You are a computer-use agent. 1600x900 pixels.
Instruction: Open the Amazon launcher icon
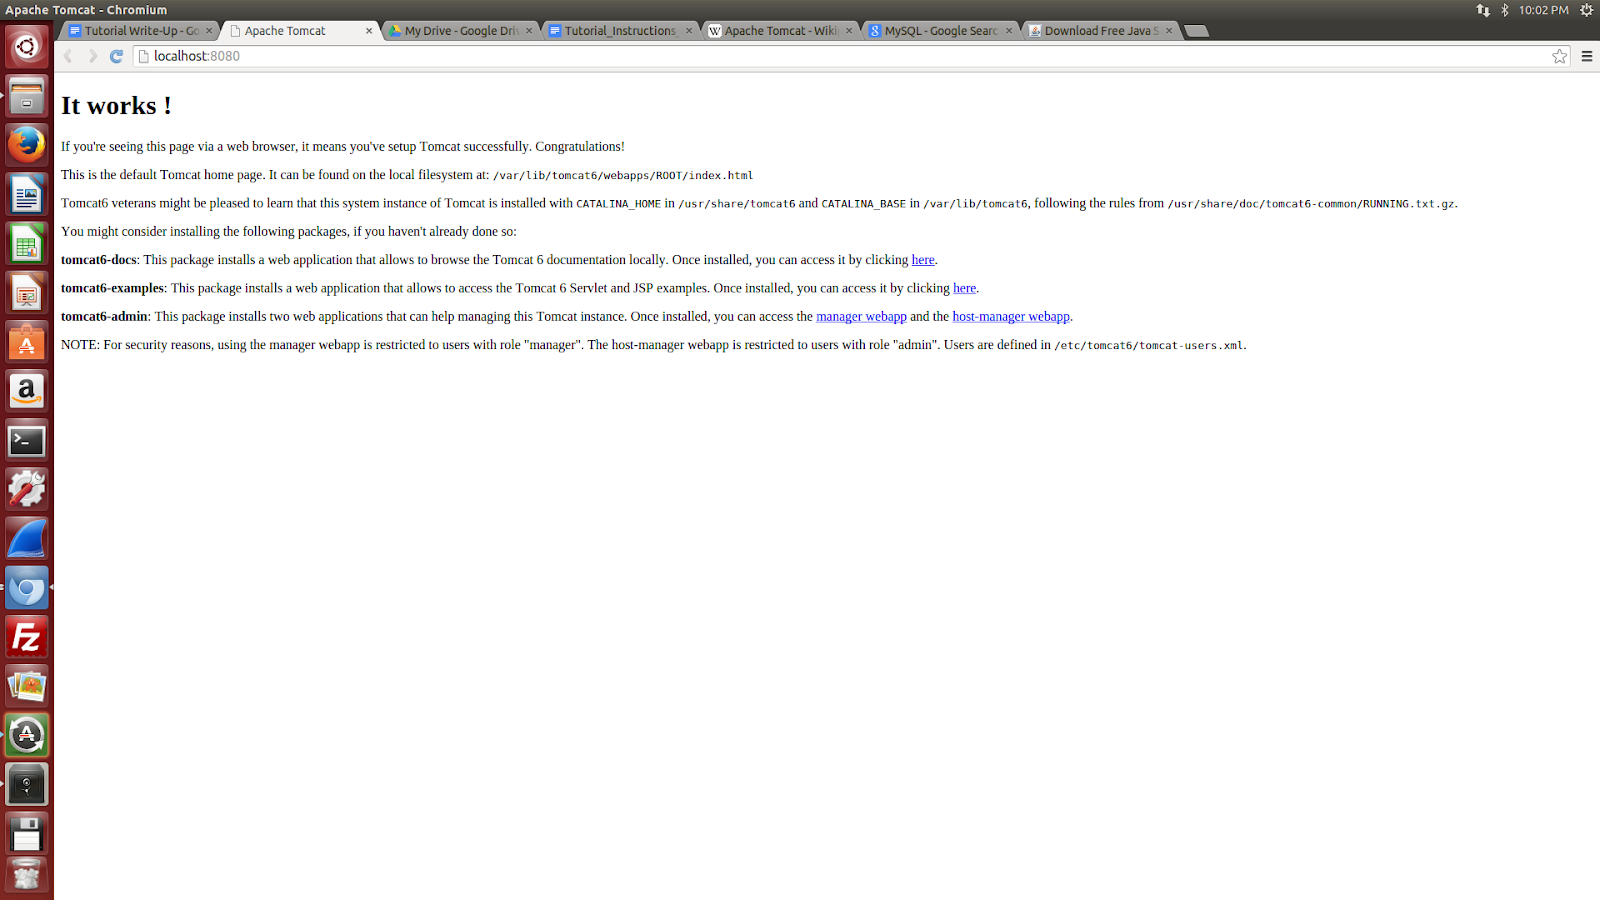pyautogui.click(x=27, y=391)
